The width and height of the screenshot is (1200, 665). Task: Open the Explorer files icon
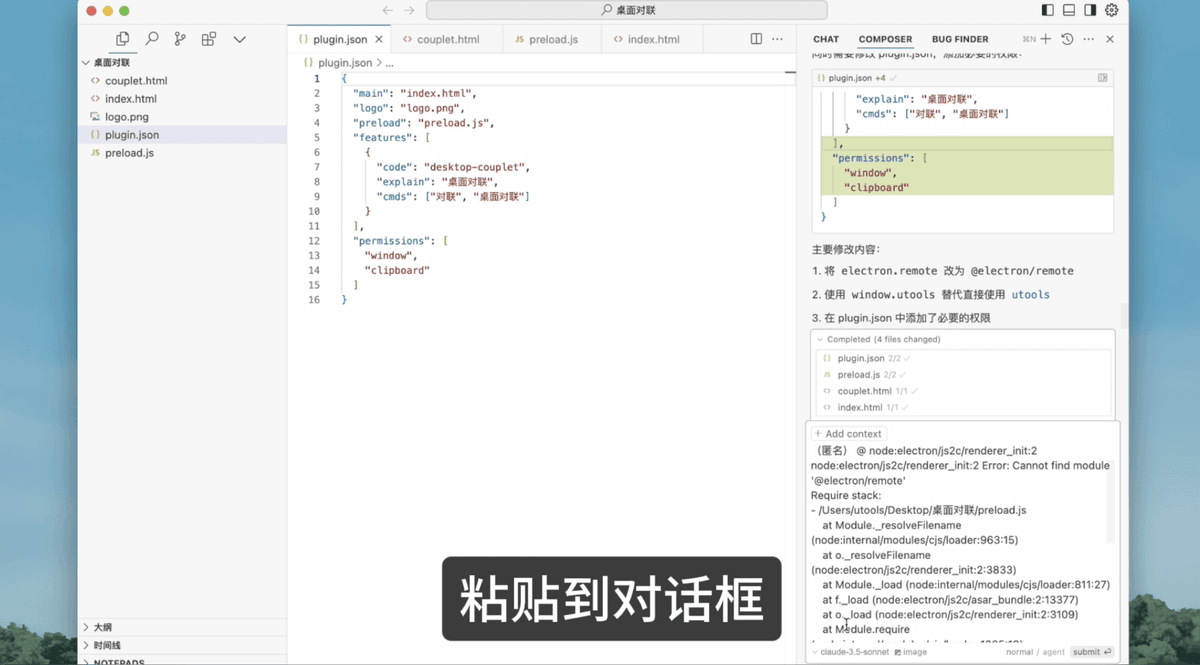click(122, 39)
